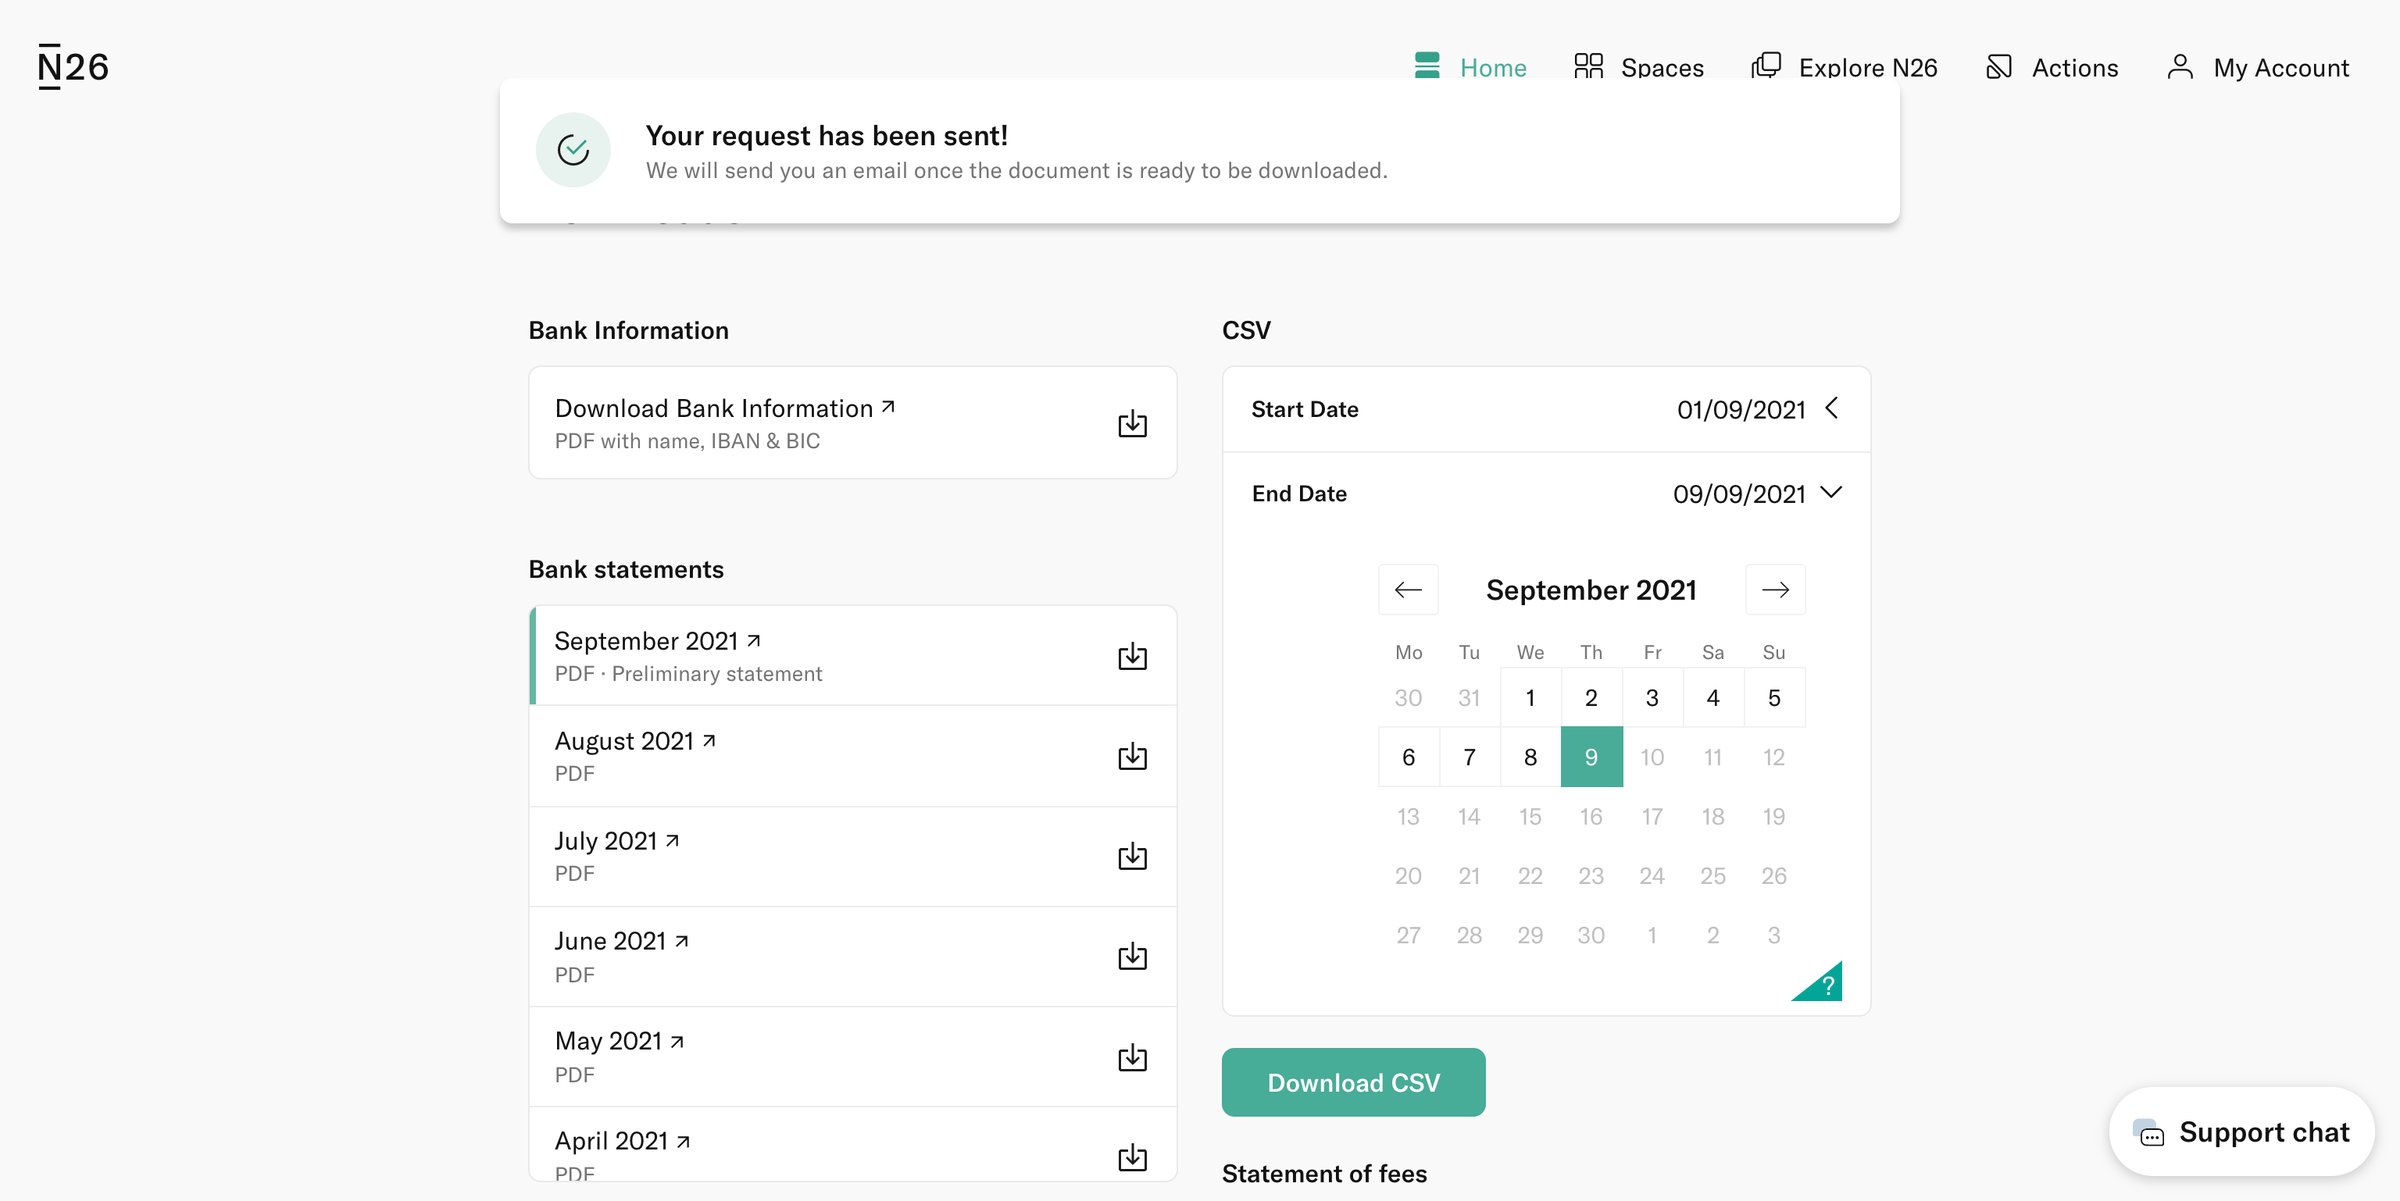
Task: Expand the Start Date picker chevron
Action: [1832, 408]
